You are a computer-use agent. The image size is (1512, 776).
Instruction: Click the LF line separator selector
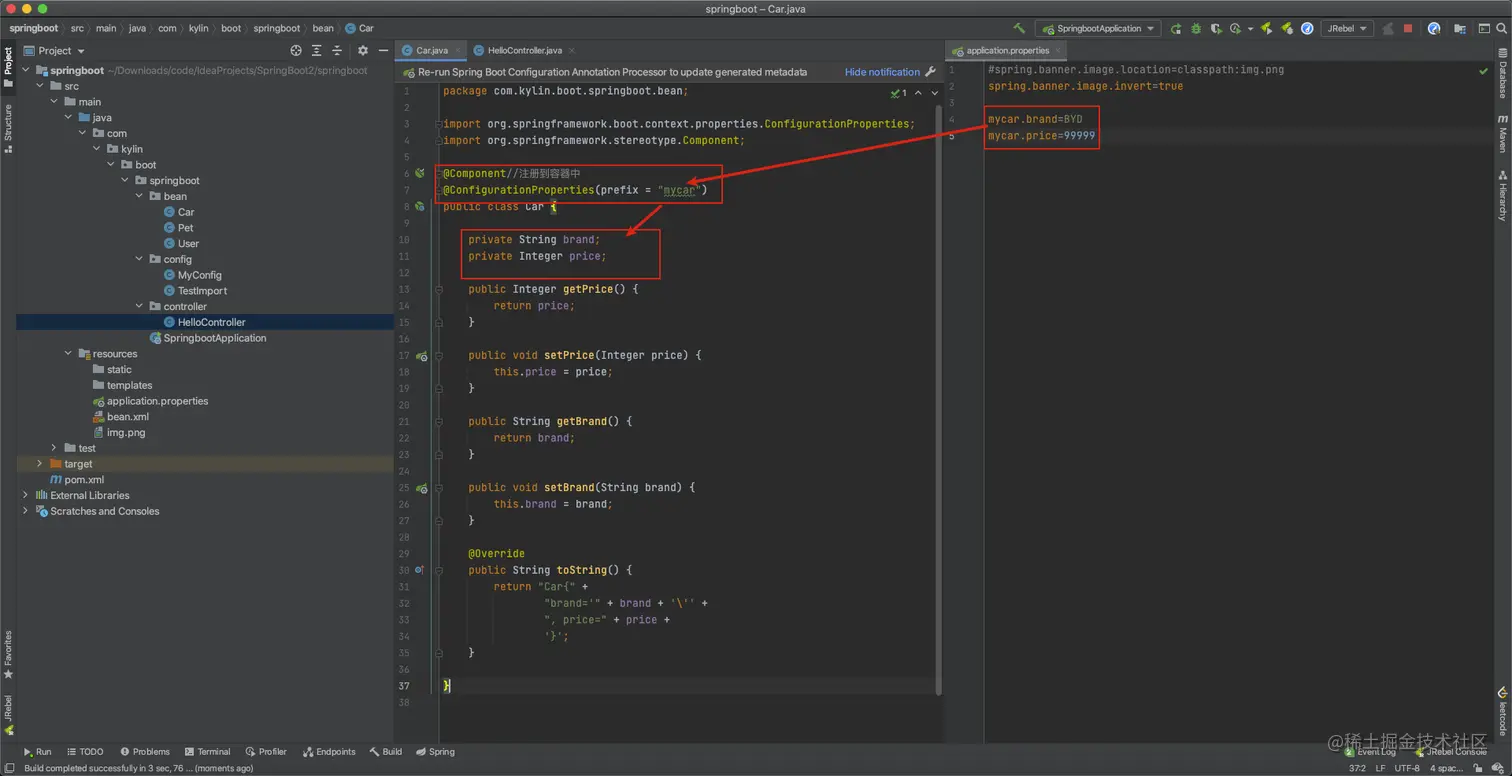tap(1379, 769)
